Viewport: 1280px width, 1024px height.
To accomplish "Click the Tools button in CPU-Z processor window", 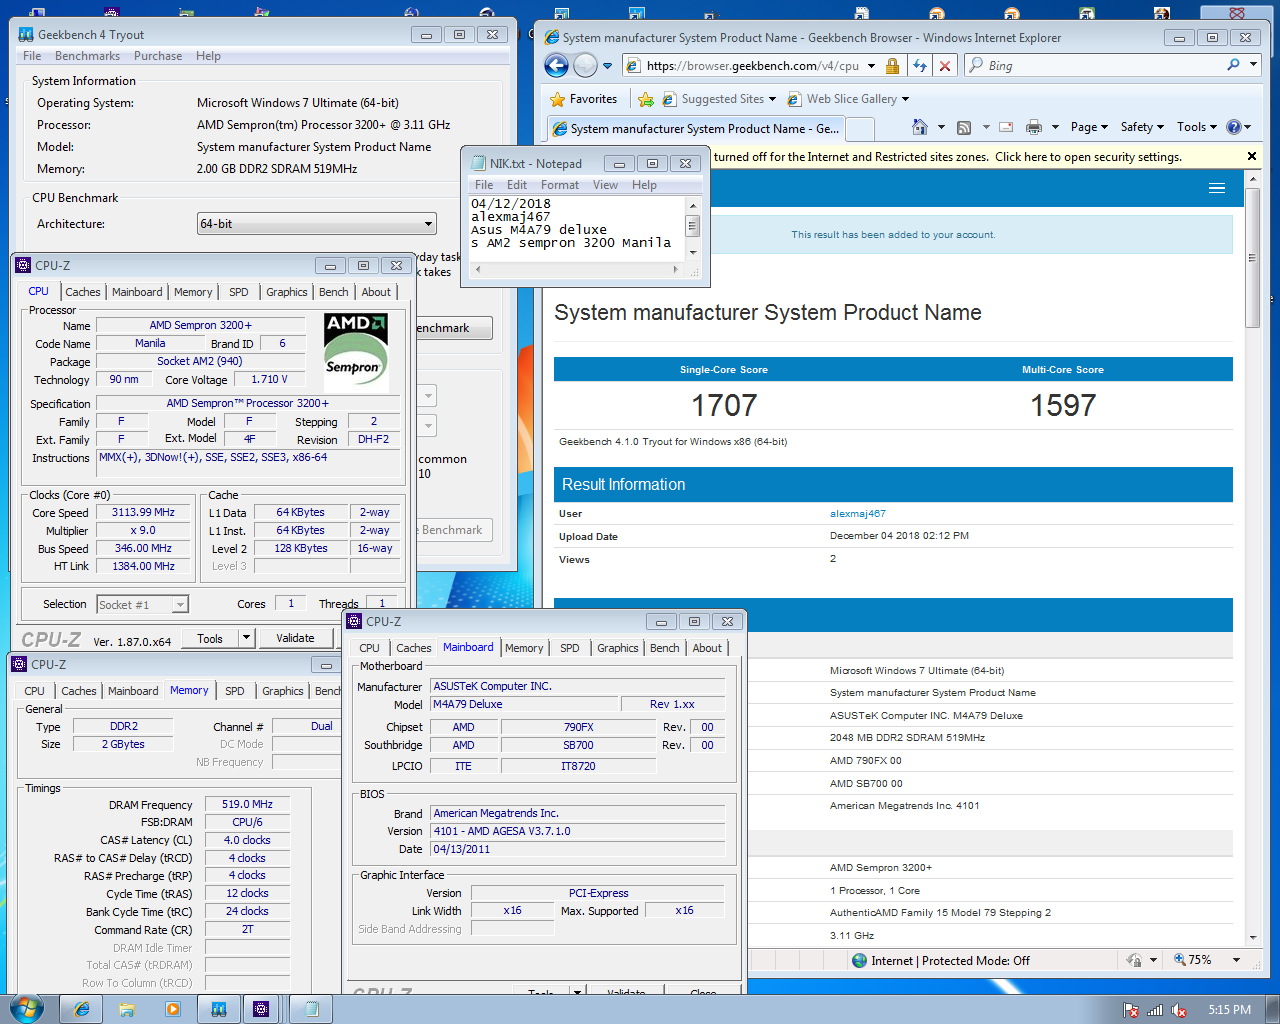I will click(x=210, y=638).
